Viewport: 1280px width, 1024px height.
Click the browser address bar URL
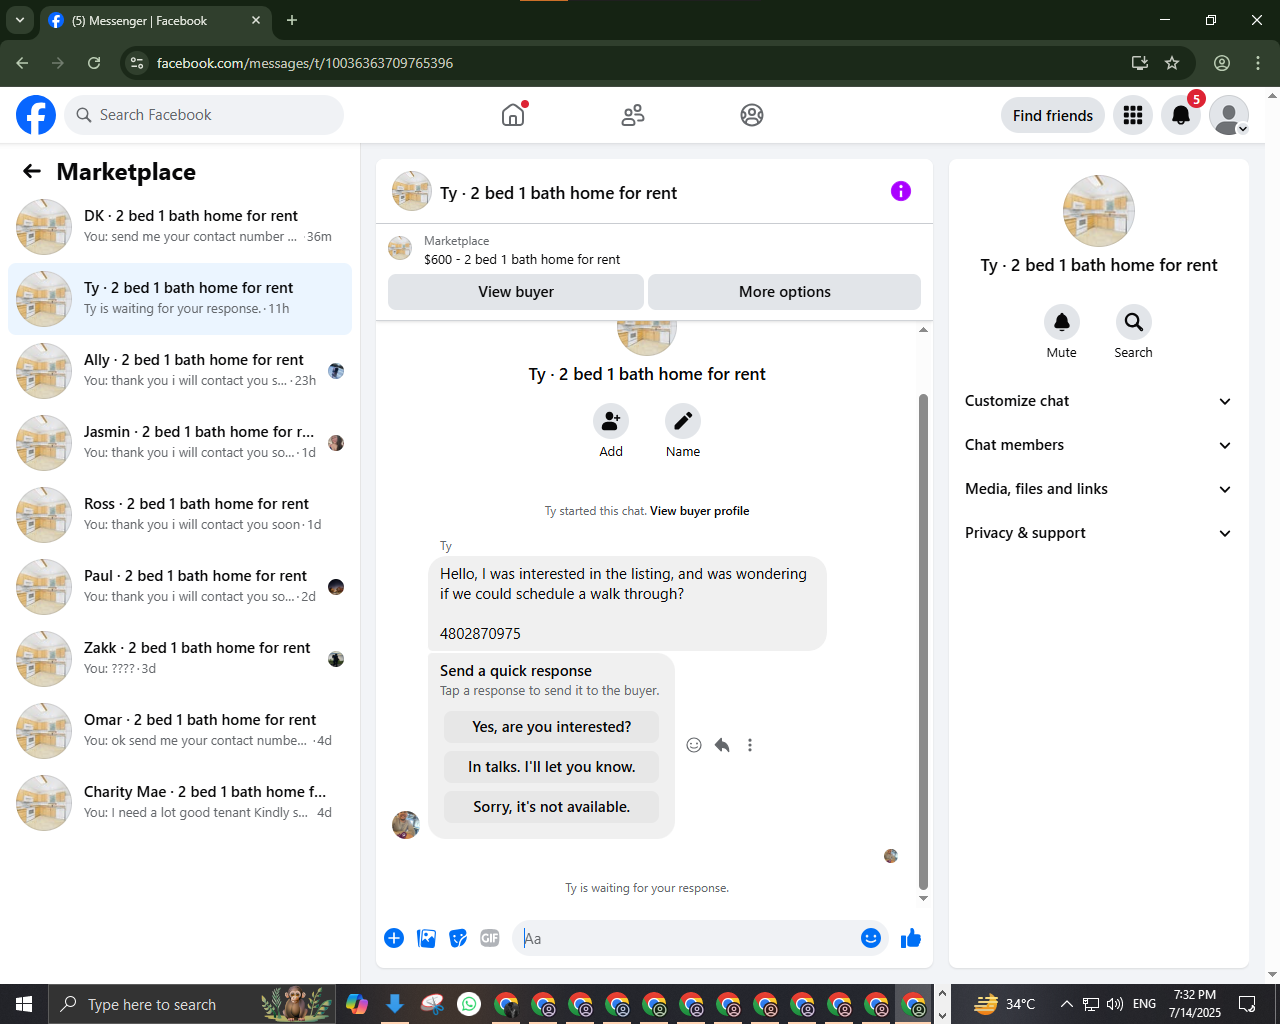(305, 63)
